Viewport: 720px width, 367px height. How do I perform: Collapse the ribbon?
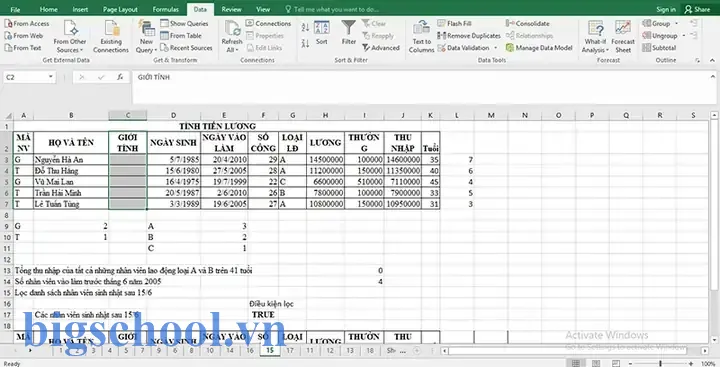point(712,60)
